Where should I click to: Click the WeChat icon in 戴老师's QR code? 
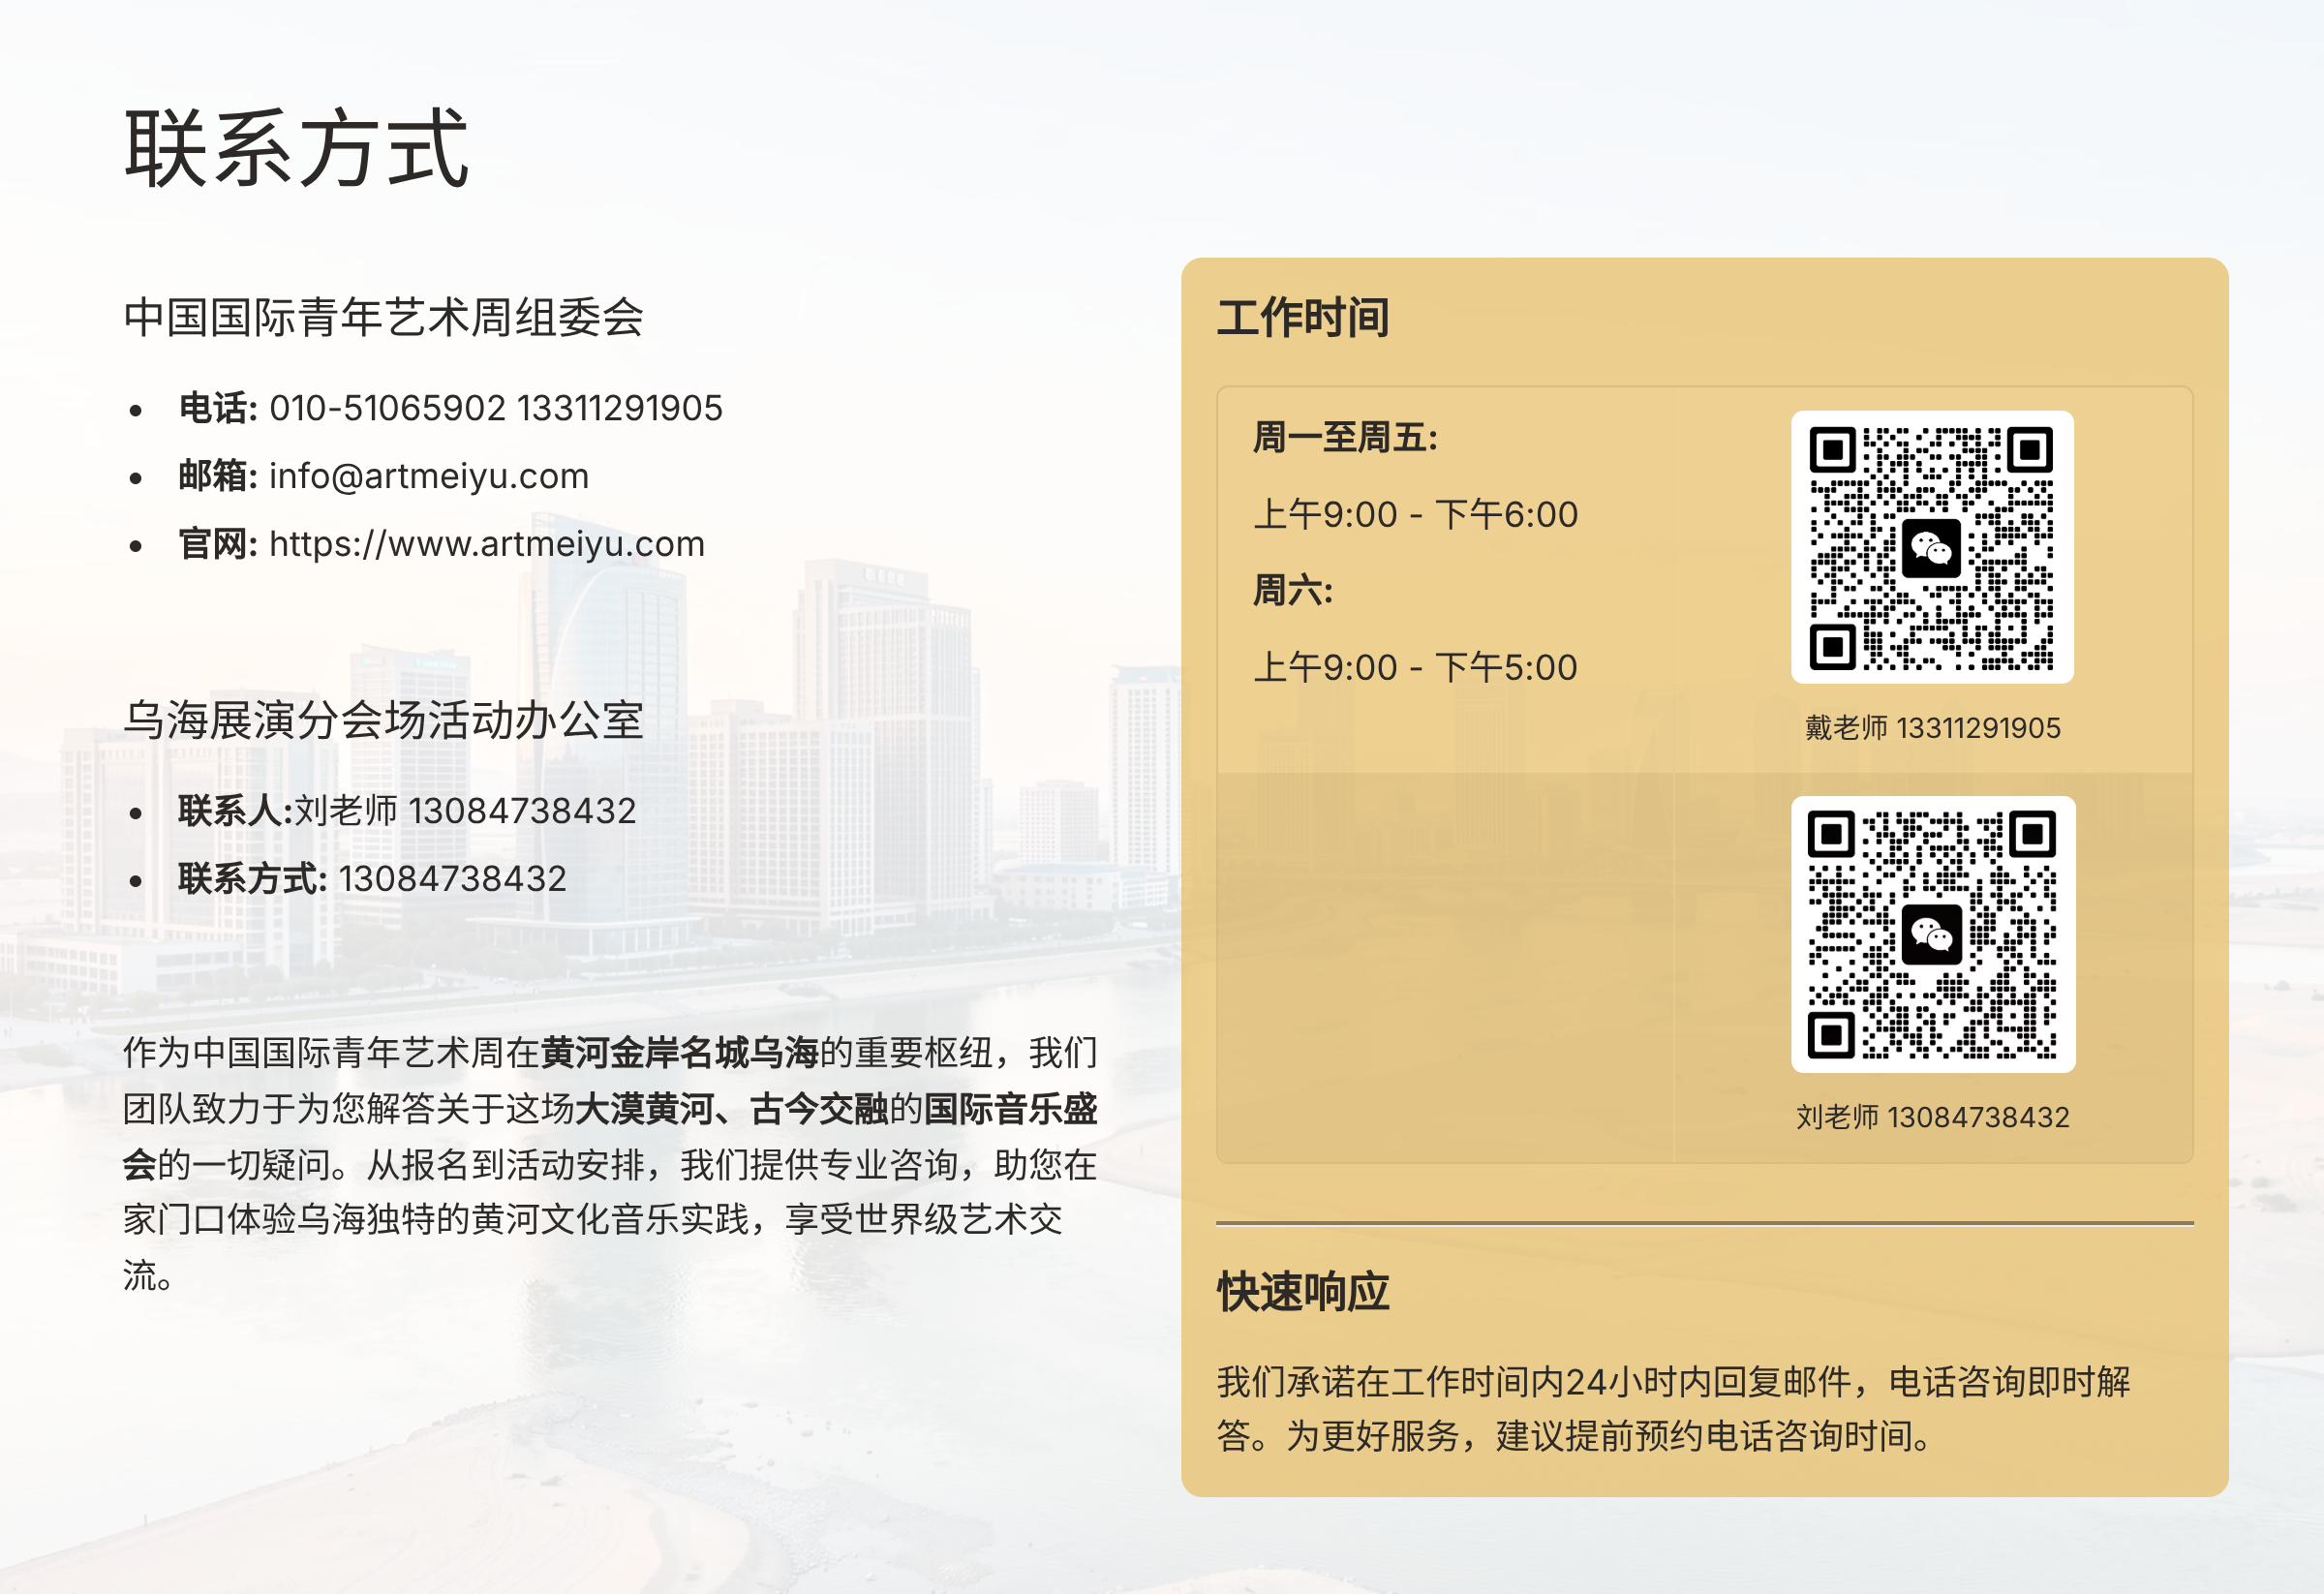(x=1931, y=548)
